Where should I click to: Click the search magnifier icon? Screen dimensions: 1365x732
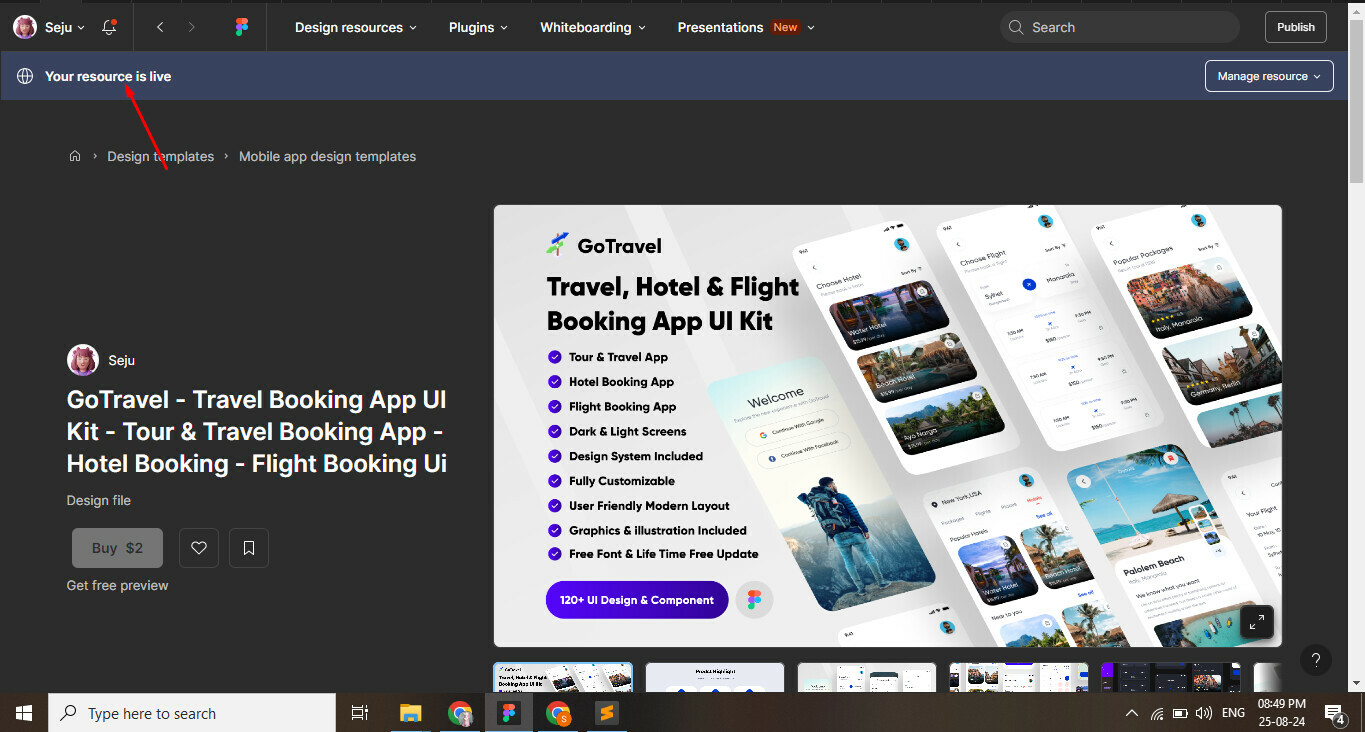pyautogui.click(x=1016, y=27)
